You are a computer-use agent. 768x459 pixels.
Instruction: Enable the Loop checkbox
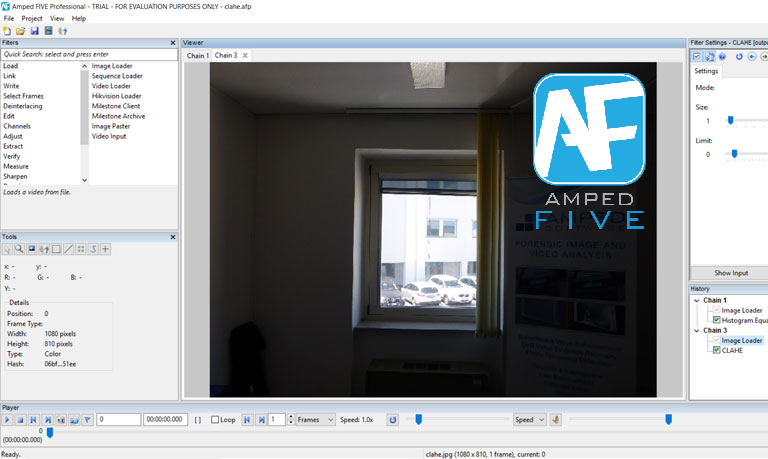point(215,420)
